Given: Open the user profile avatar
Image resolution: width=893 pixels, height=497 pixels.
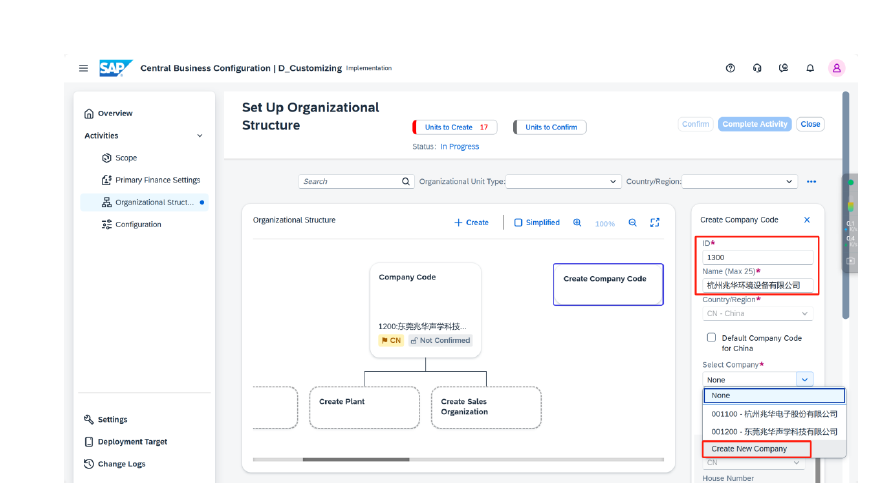Looking at the screenshot, I should click(837, 68).
